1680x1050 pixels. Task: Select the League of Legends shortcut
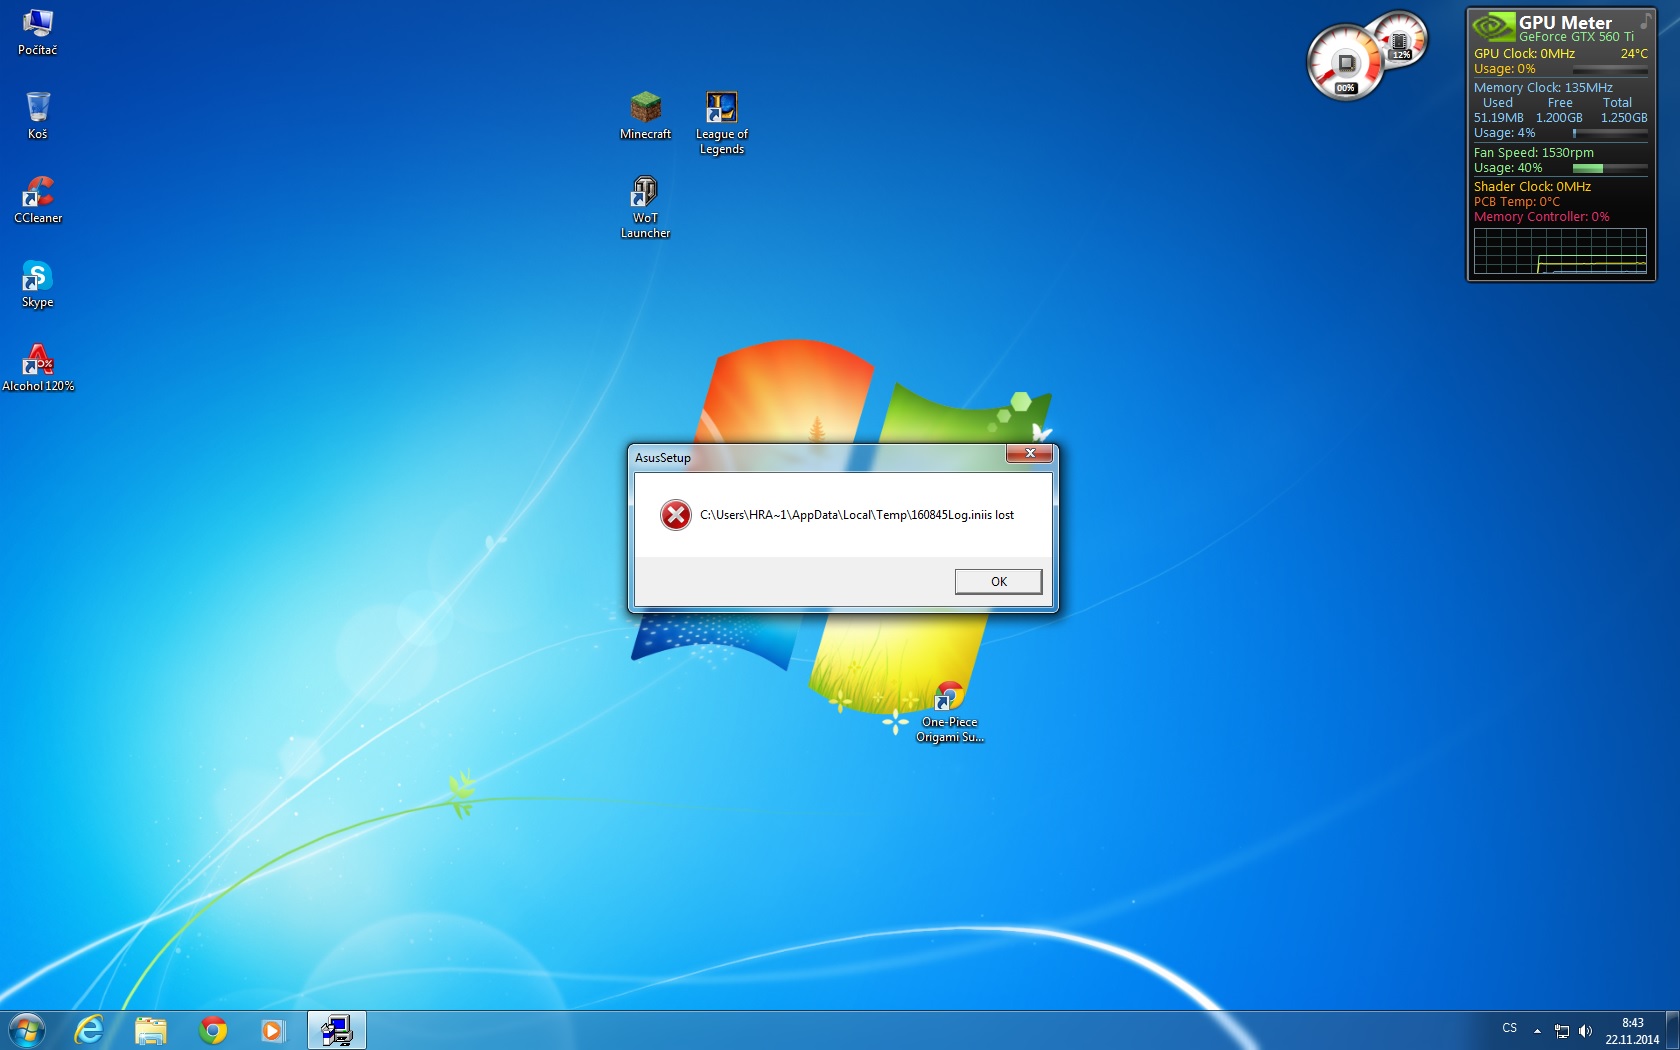click(722, 123)
